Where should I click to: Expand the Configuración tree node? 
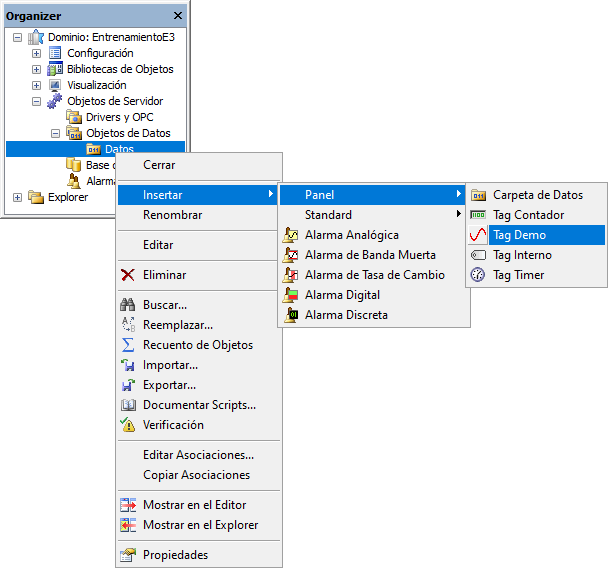pos(36,53)
